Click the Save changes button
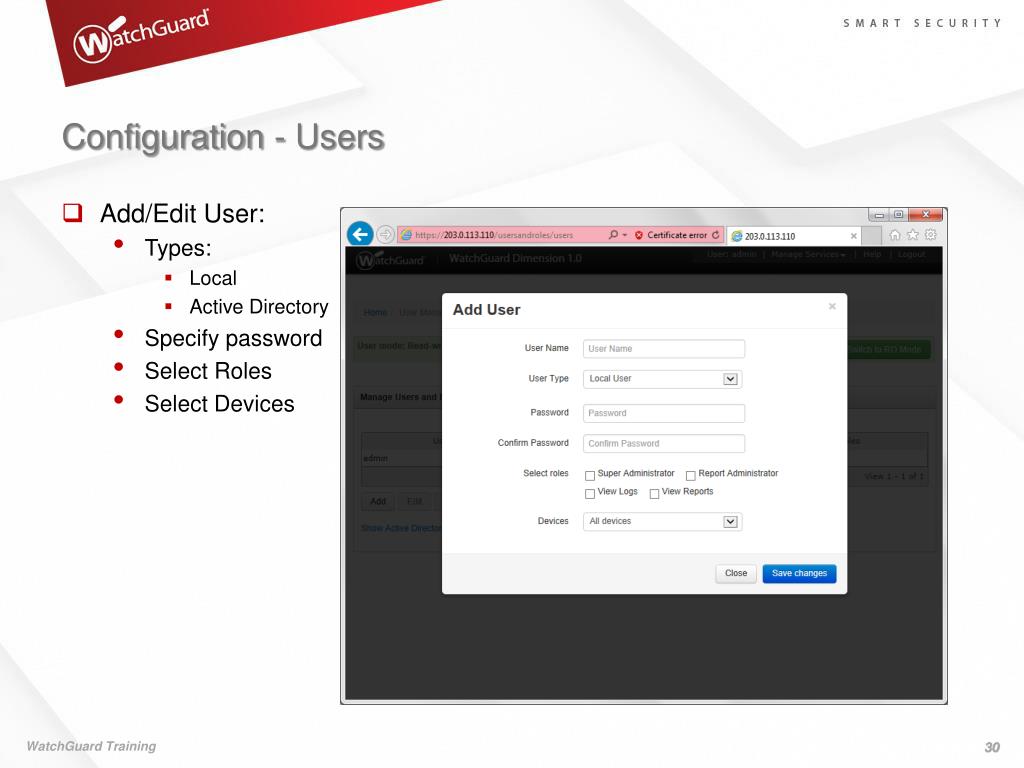This screenshot has height=768, width=1024. point(799,573)
